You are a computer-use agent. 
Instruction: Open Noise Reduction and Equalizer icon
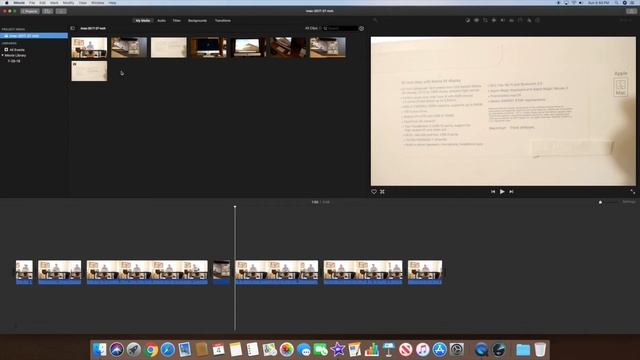(511, 20)
